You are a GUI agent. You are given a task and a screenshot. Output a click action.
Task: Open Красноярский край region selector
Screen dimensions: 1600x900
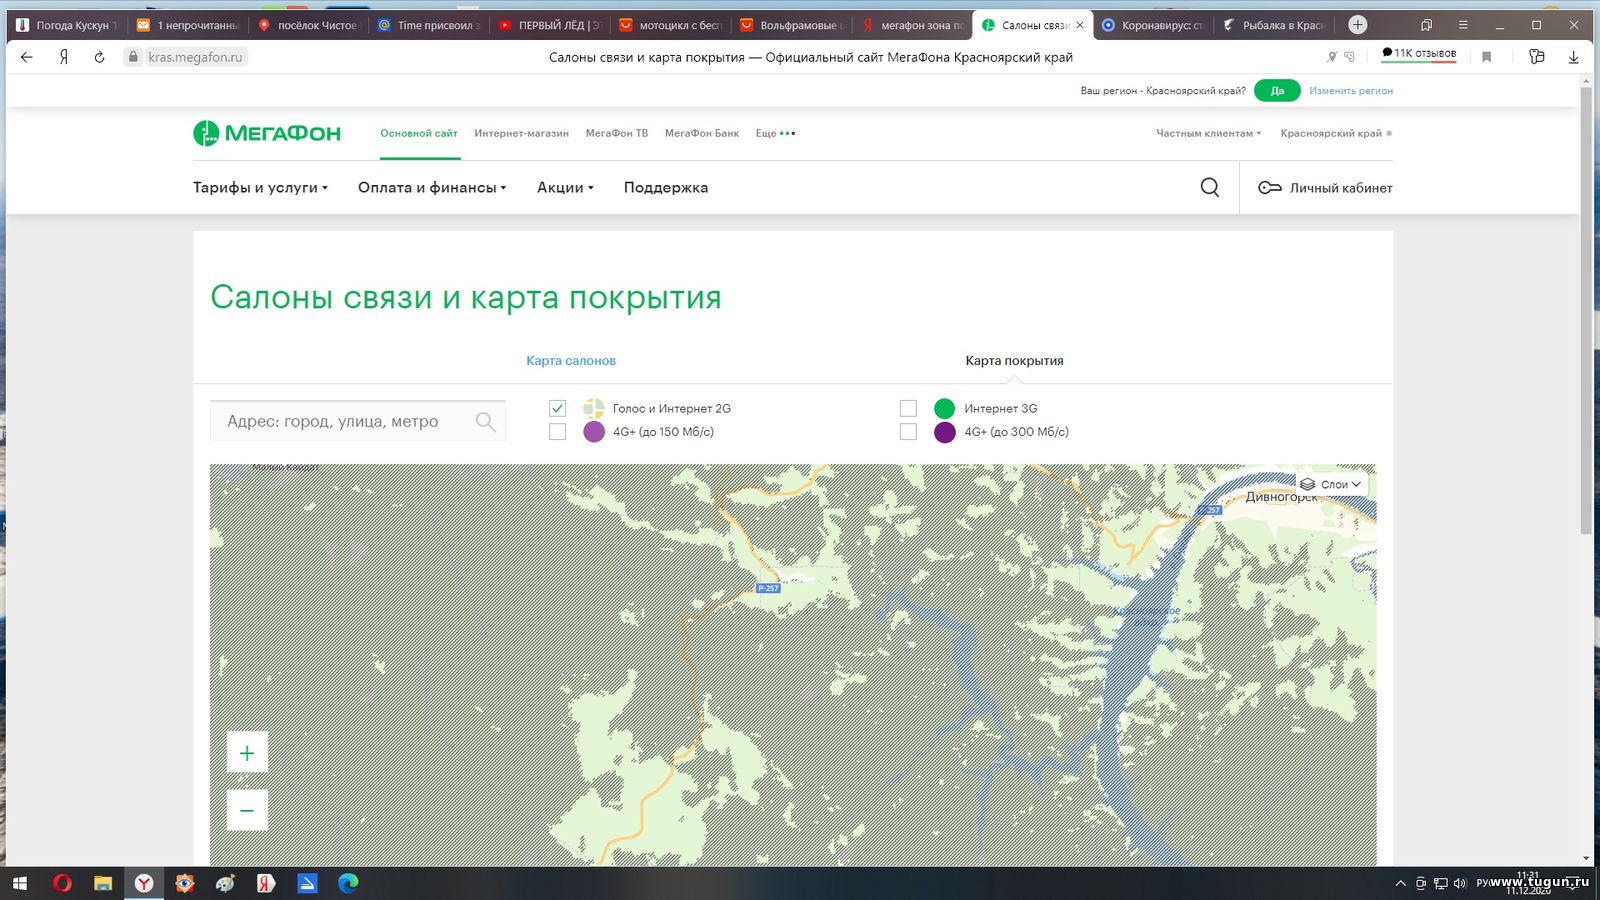1336,133
